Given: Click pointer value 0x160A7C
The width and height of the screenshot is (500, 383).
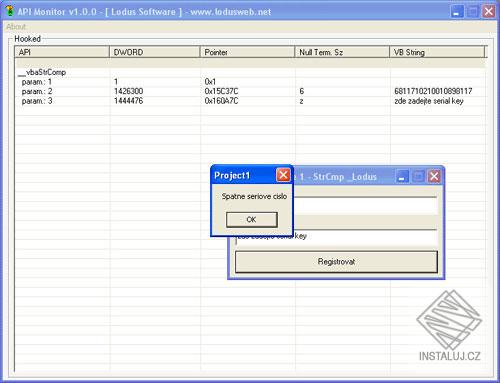Looking at the screenshot, I should point(221,101).
